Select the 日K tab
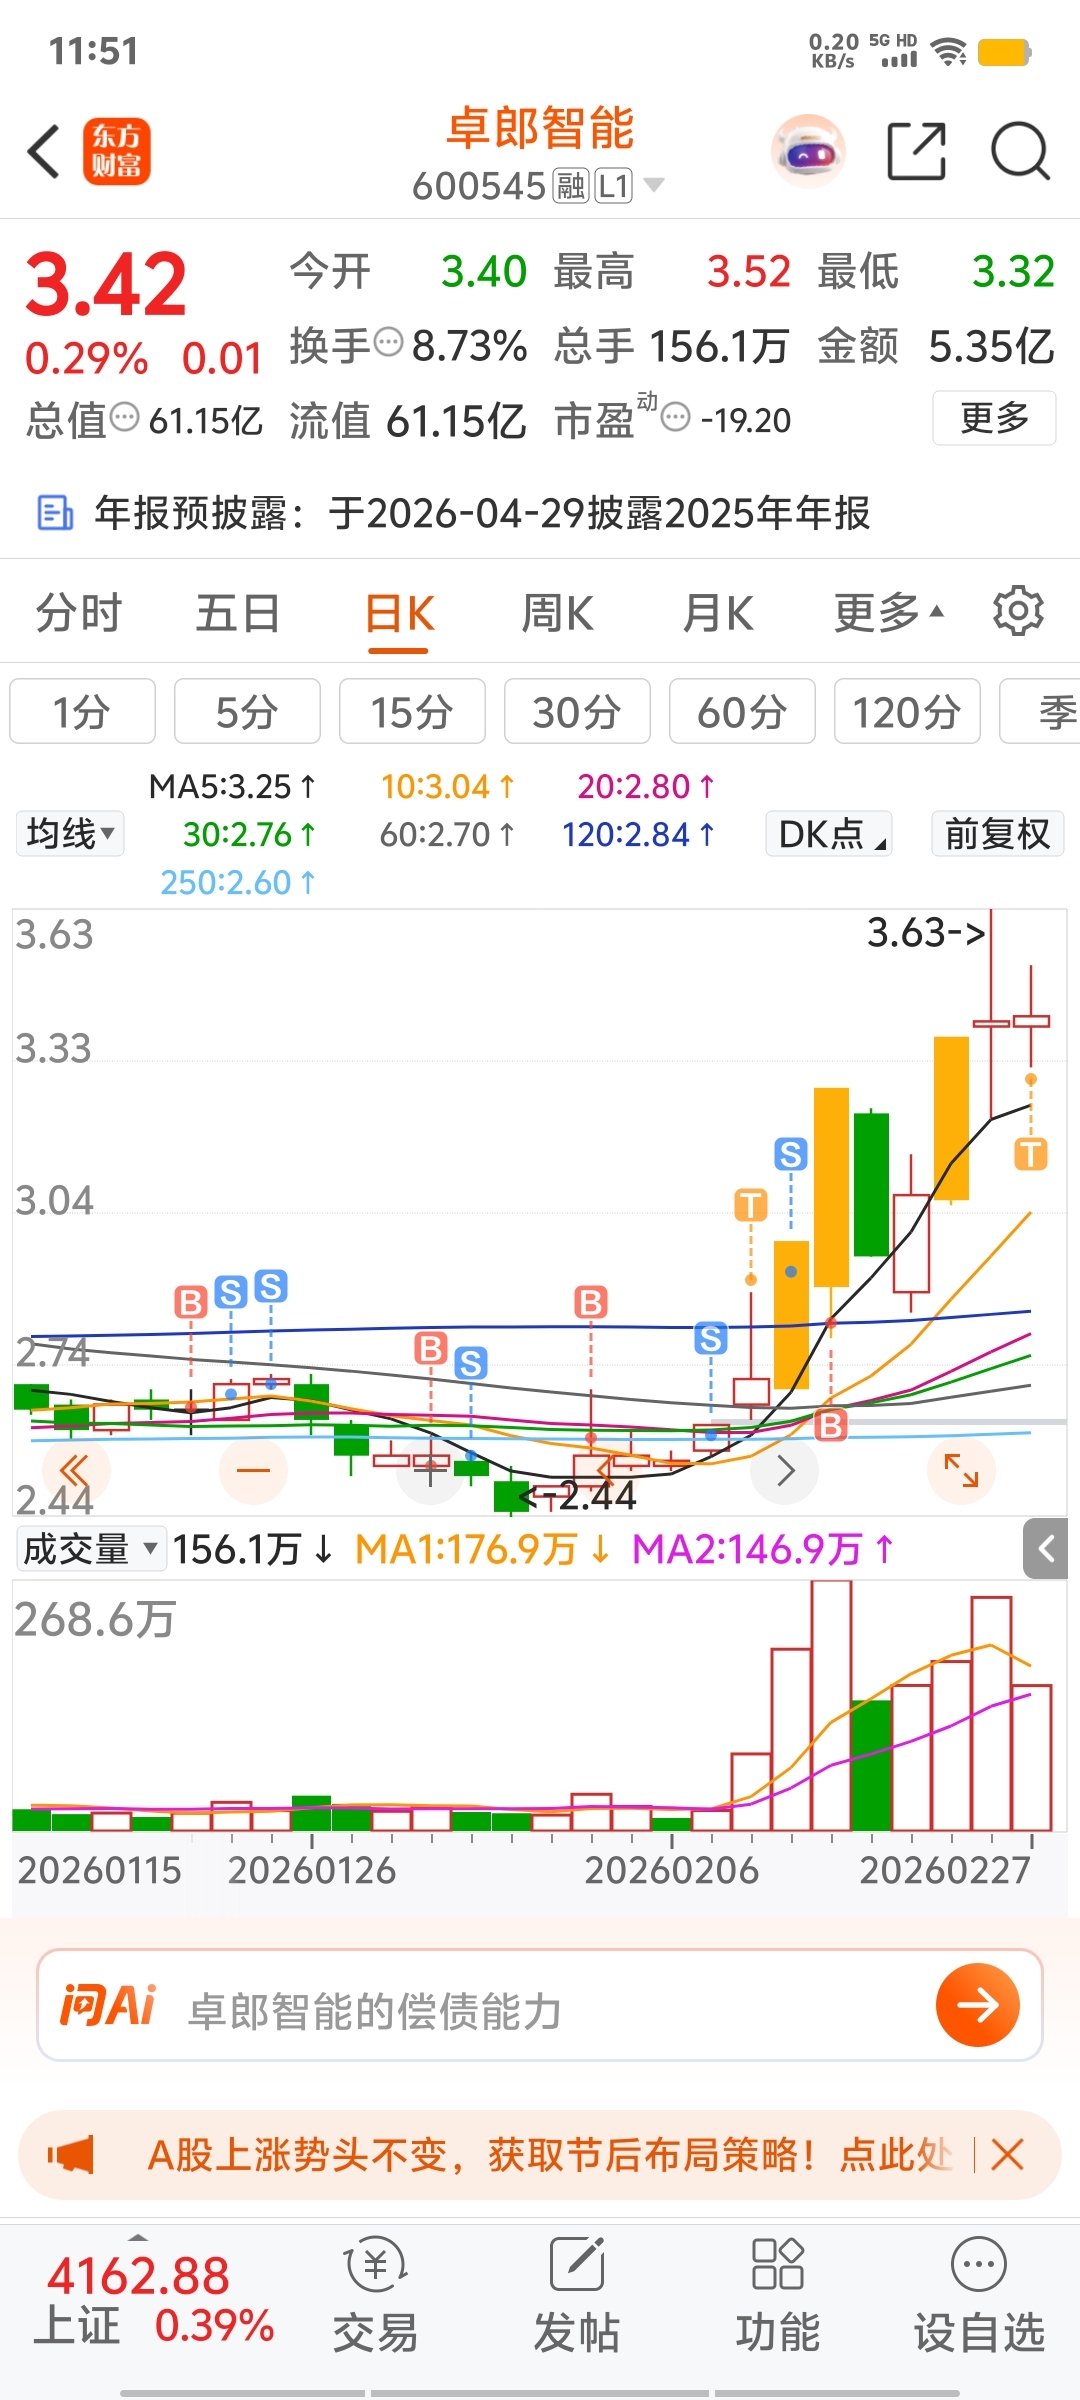Image resolution: width=1080 pixels, height=2400 pixels. 399,612
